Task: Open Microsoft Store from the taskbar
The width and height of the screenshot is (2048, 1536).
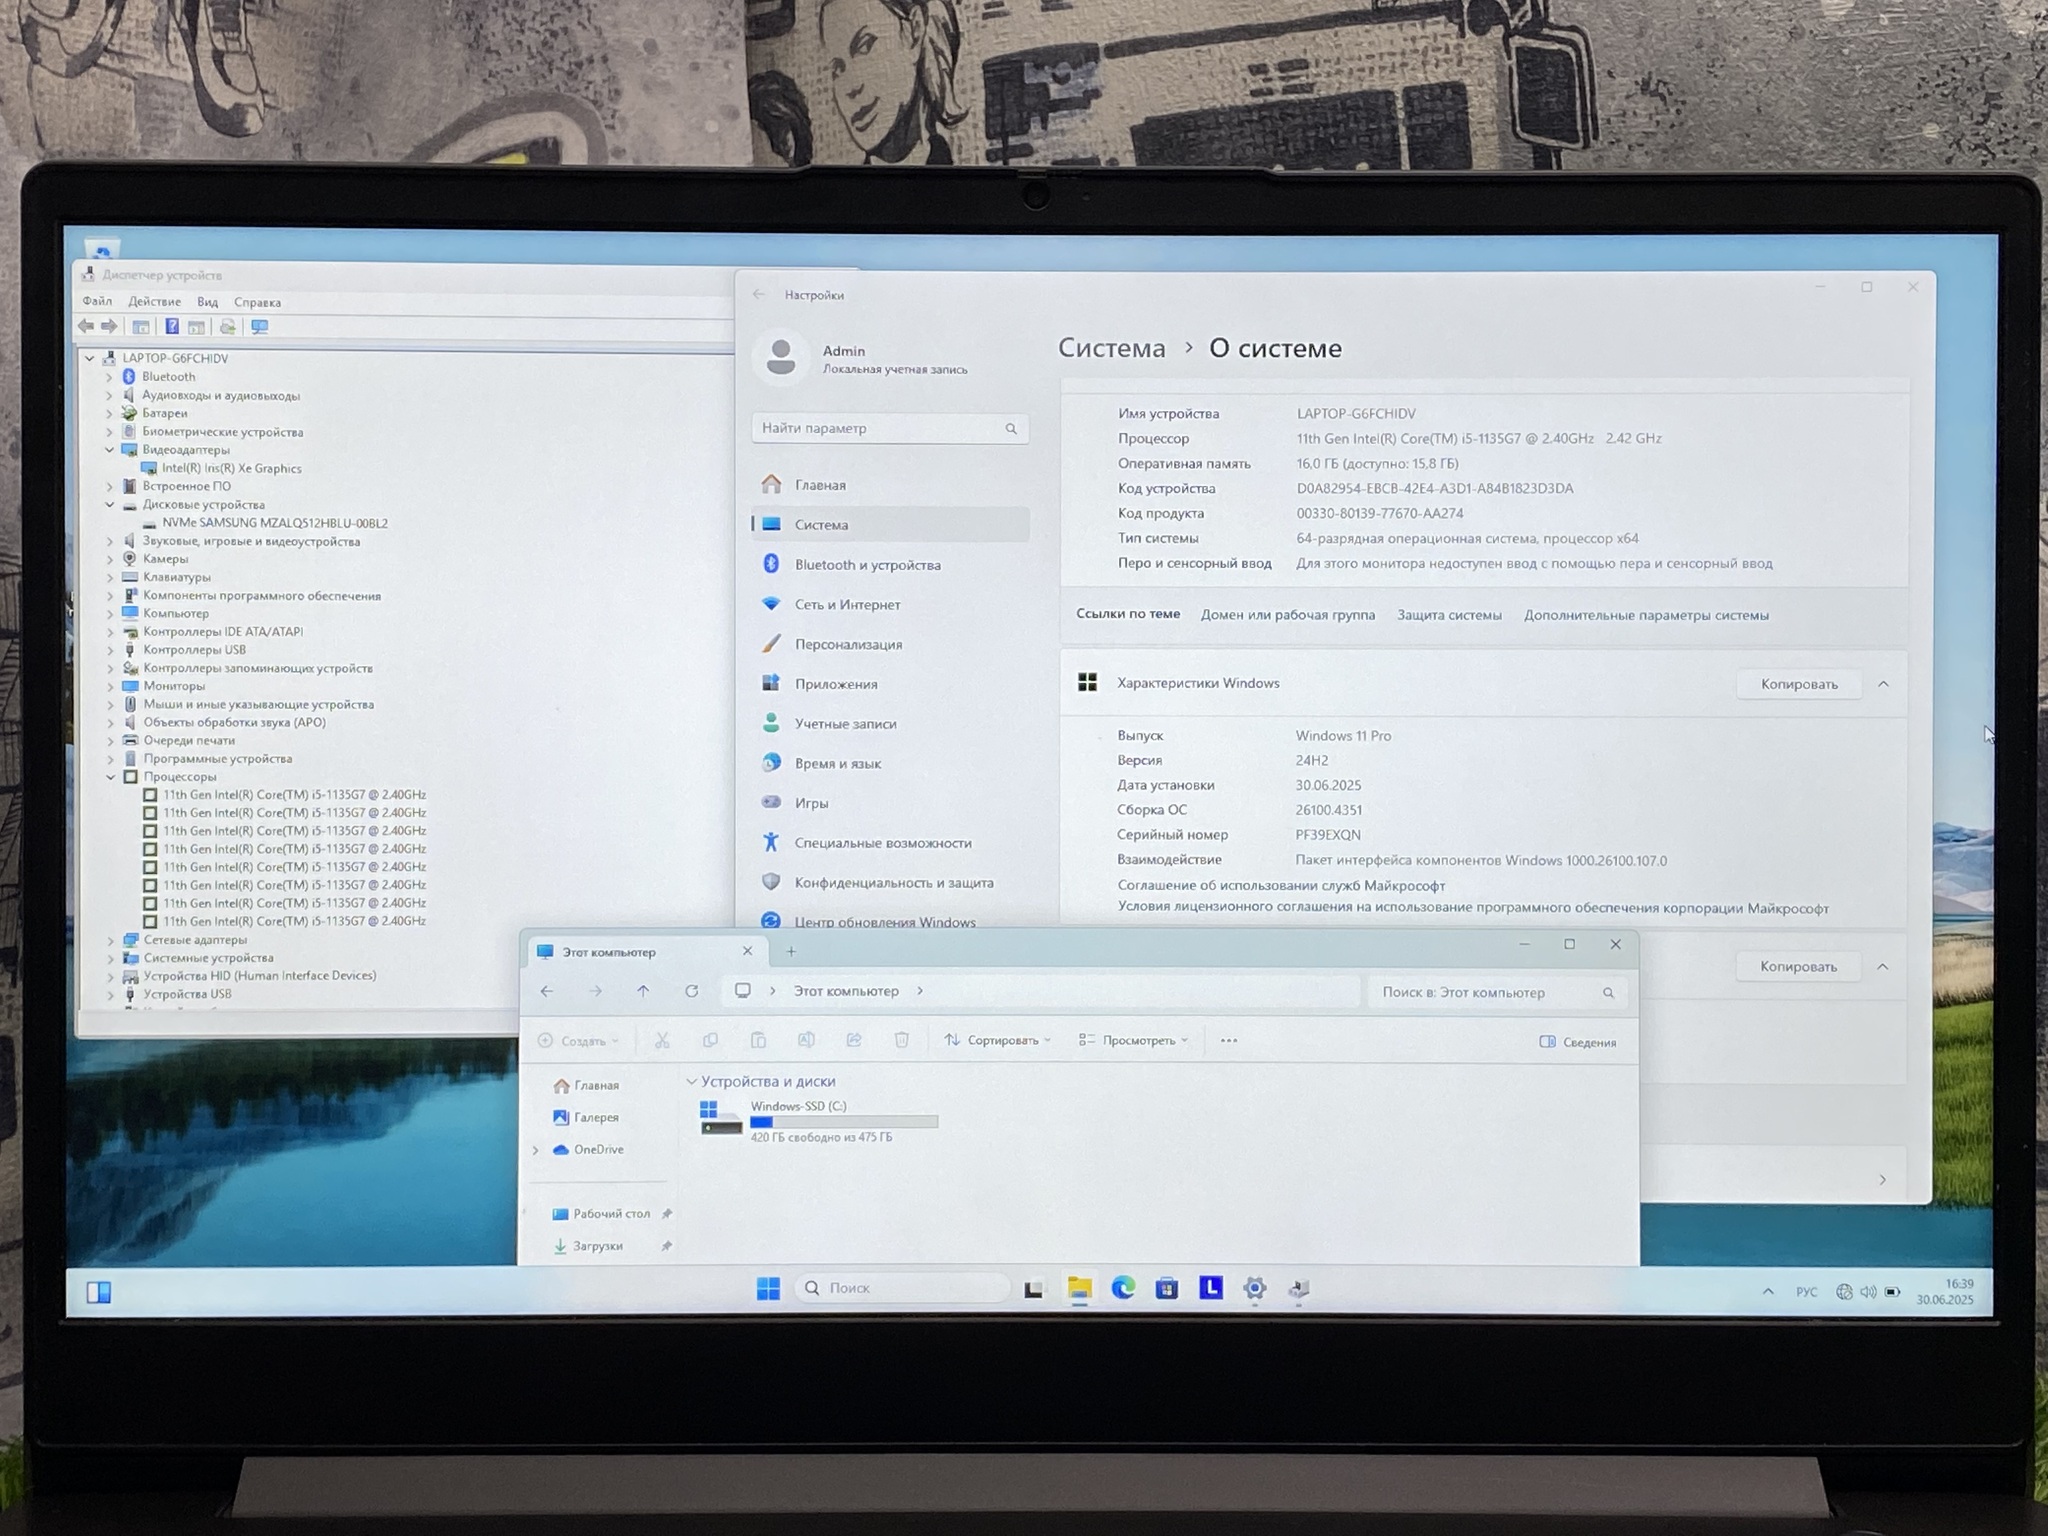Action: click(x=1167, y=1288)
